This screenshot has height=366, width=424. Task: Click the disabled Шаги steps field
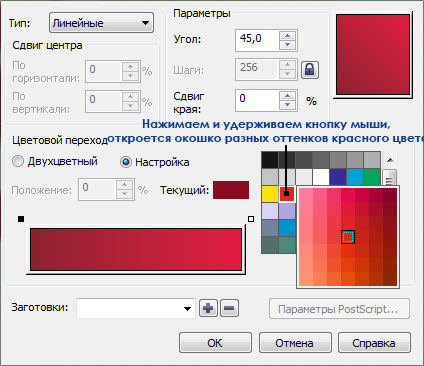[257, 69]
